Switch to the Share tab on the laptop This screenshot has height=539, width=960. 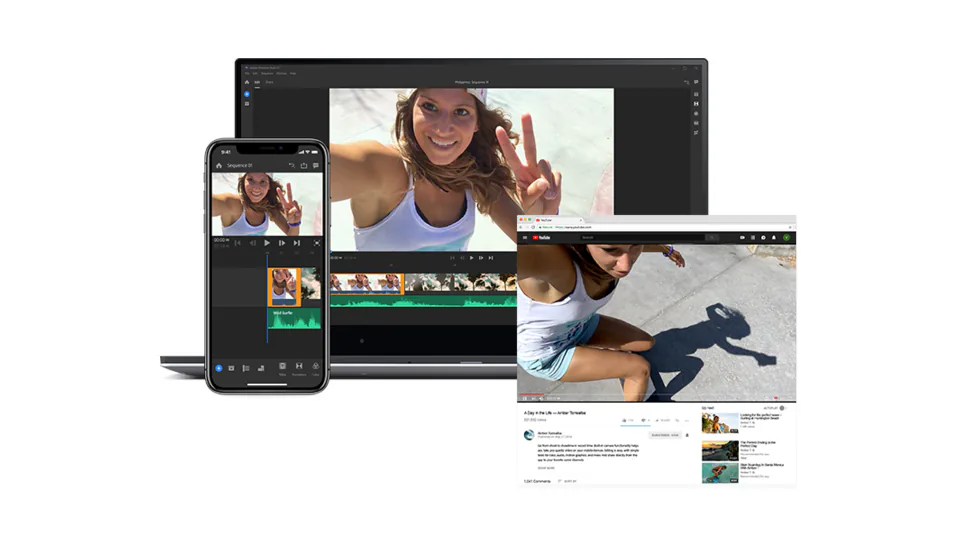click(x=269, y=82)
